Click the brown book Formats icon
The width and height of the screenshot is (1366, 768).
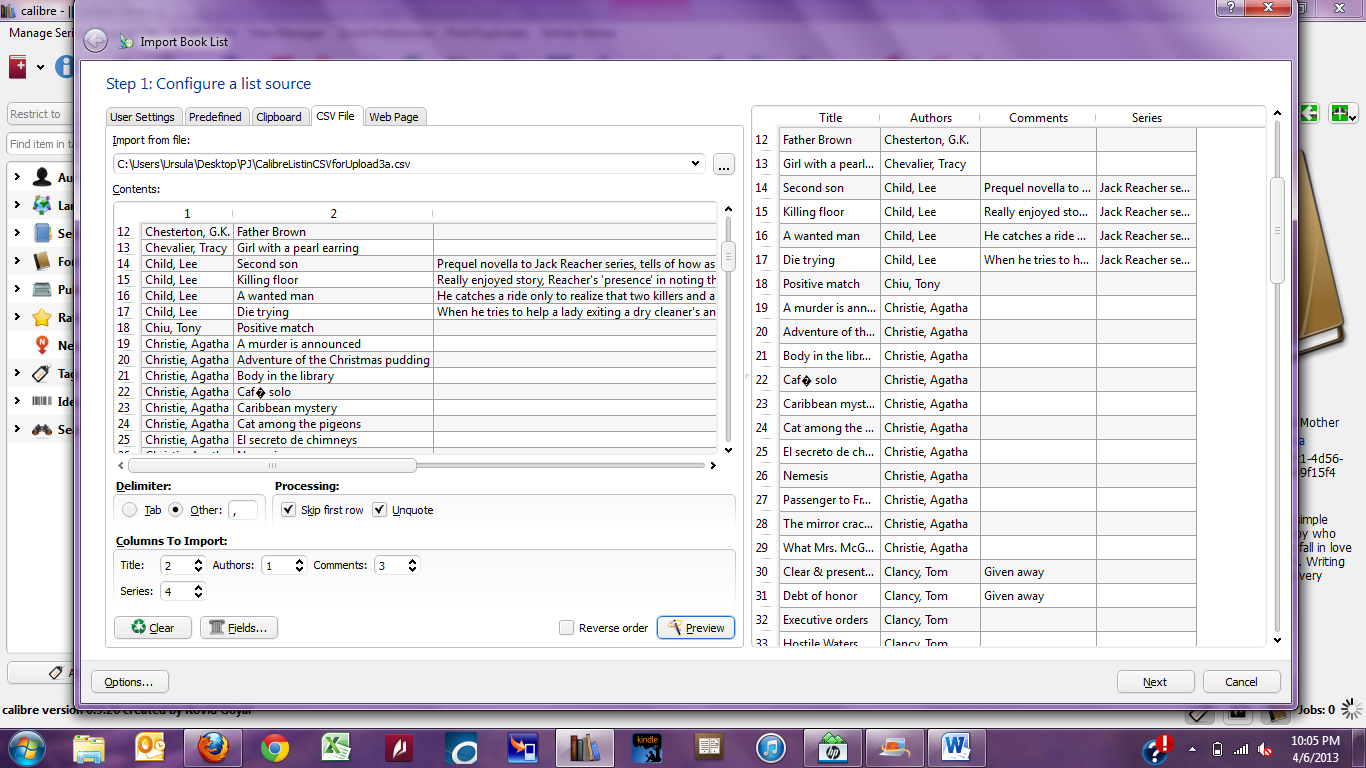tap(42, 261)
